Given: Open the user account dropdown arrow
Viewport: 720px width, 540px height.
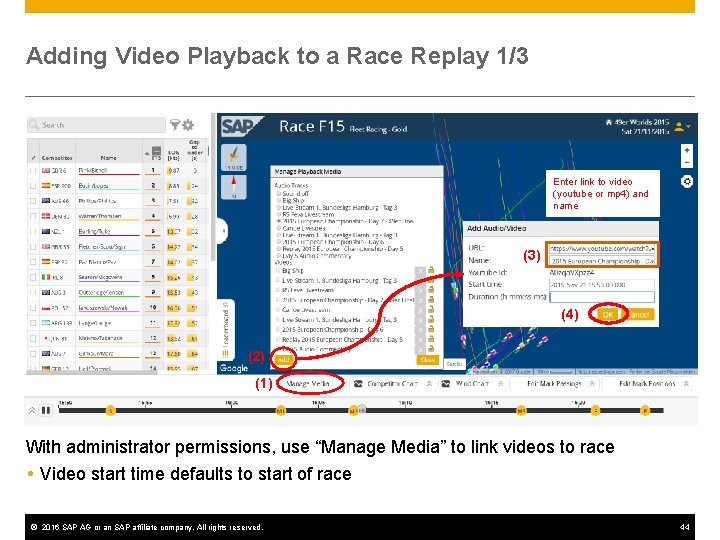Looking at the screenshot, I should (688, 127).
